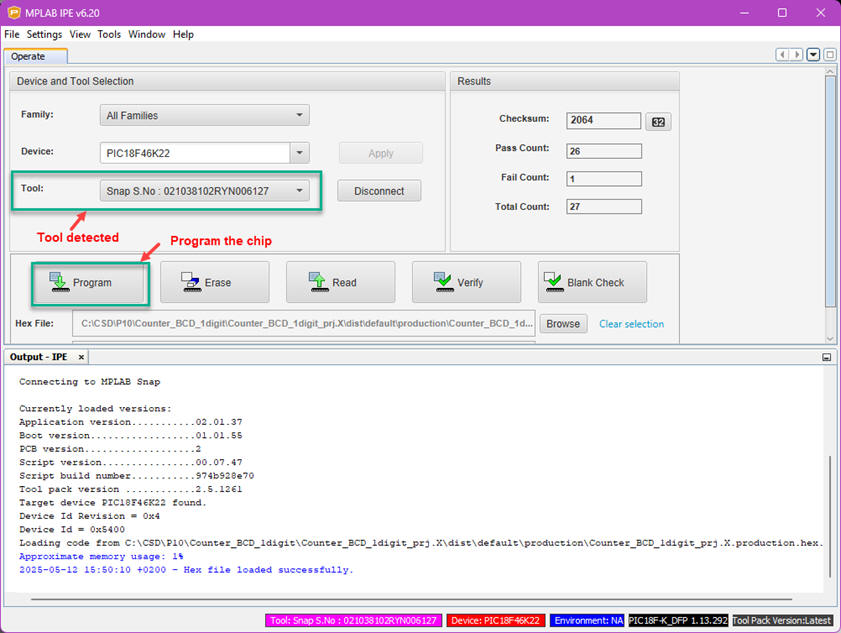Open the Device dropdown arrow

click(x=300, y=153)
